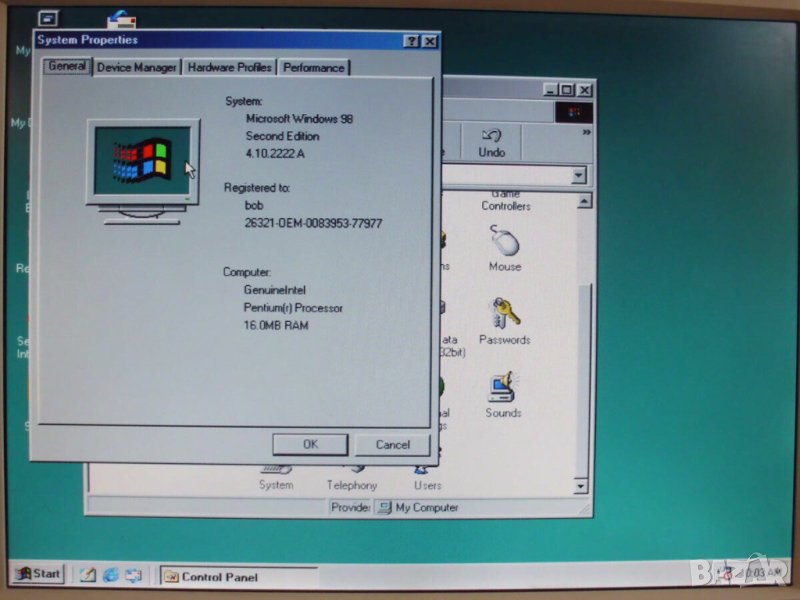Activate the Control Panel taskbar button
The image size is (800, 600).
click(238, 576)
